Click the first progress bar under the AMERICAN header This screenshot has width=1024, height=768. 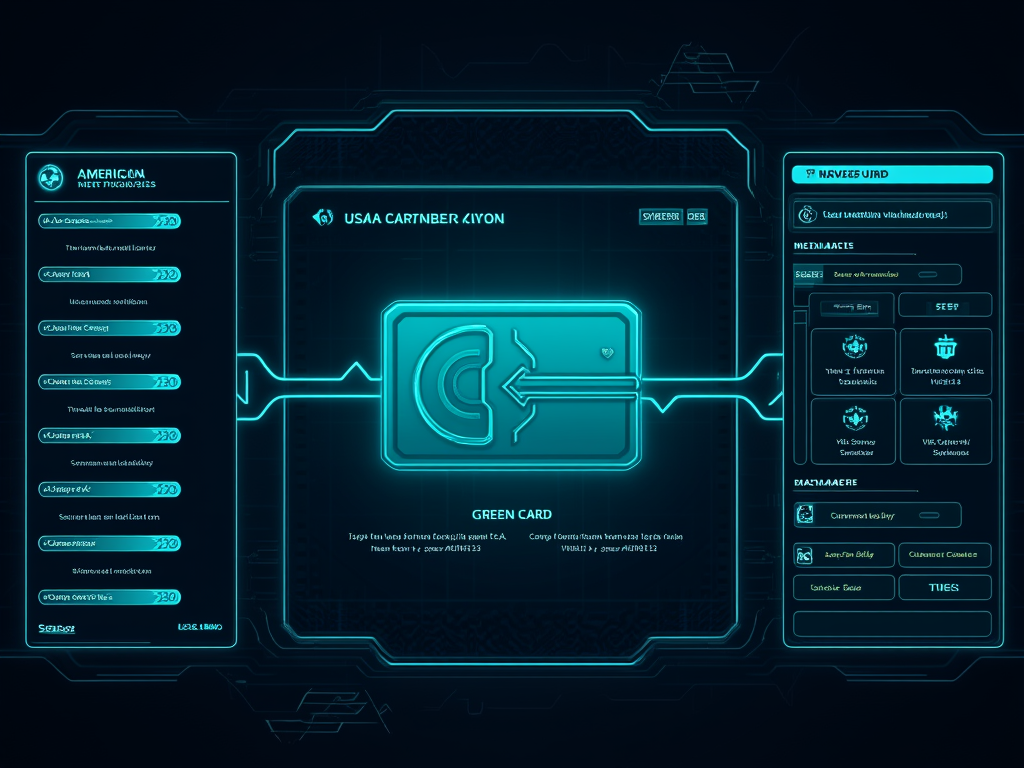point(109,221)
